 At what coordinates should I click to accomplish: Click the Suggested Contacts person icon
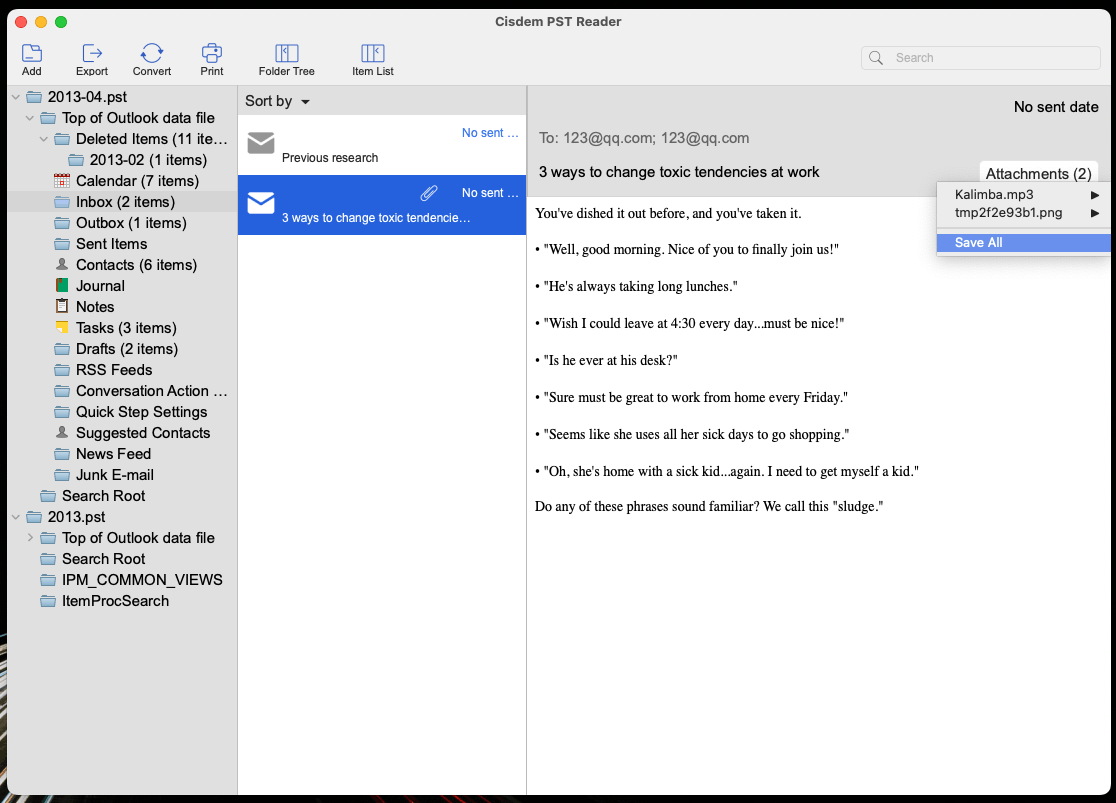click(62, 433)
